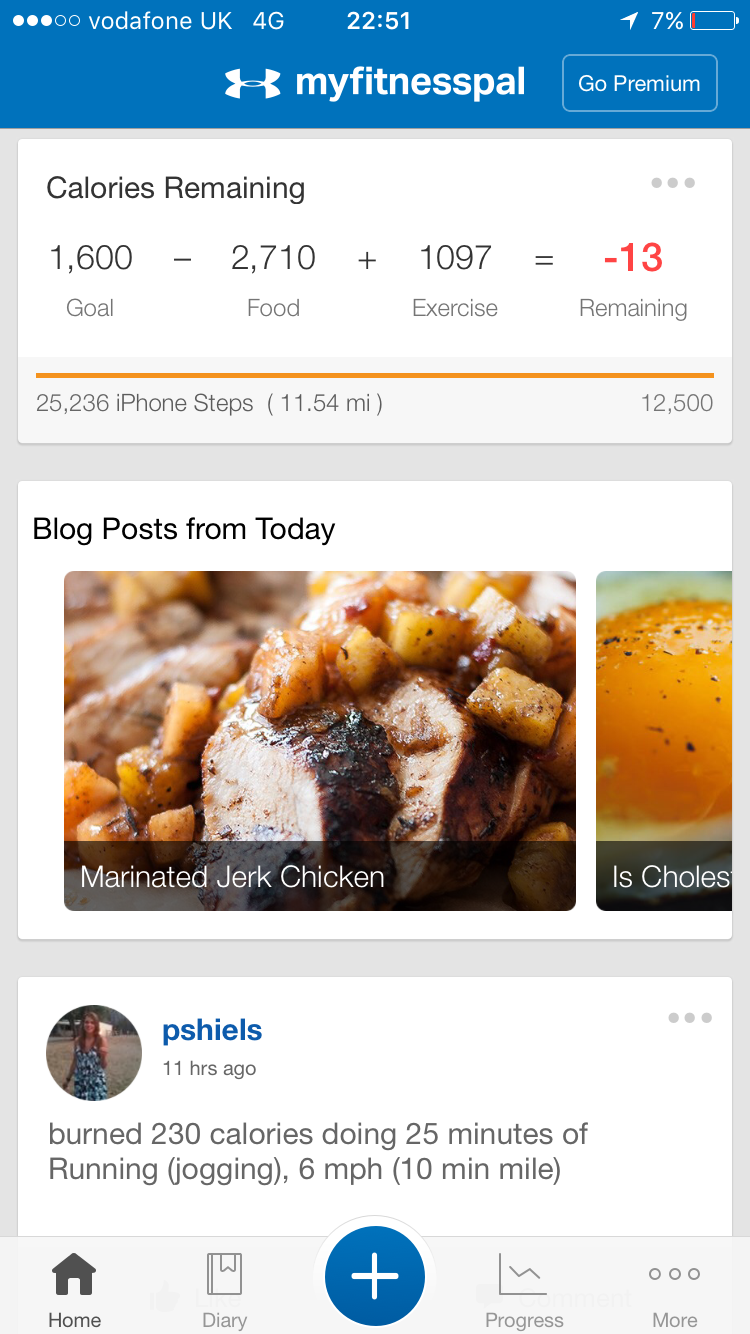This screenshot has width=750, height=1334.
Task: Tap the iPhone steps progress bar
Action: tap(375, 376)
